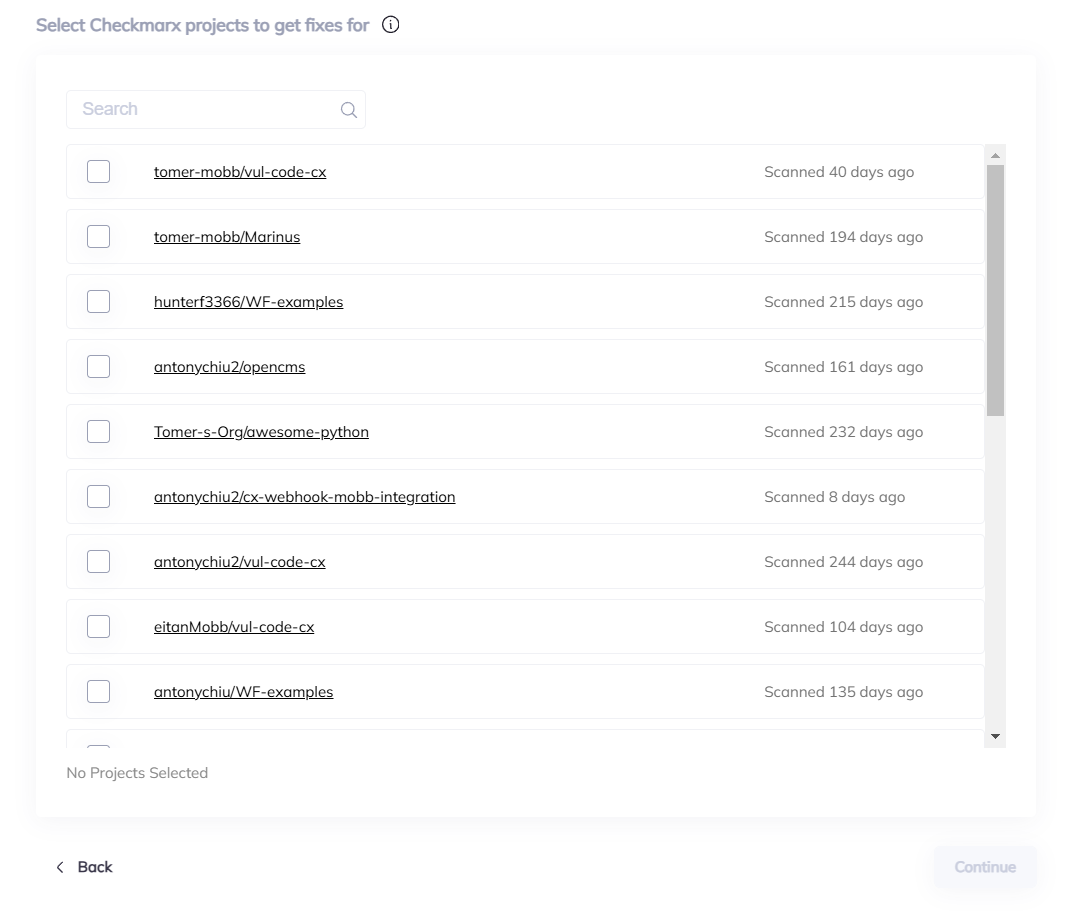Visit the antonychiu/WF-examples project link
This screenshot has width=1074, height=911.
(x=243, y=692)
